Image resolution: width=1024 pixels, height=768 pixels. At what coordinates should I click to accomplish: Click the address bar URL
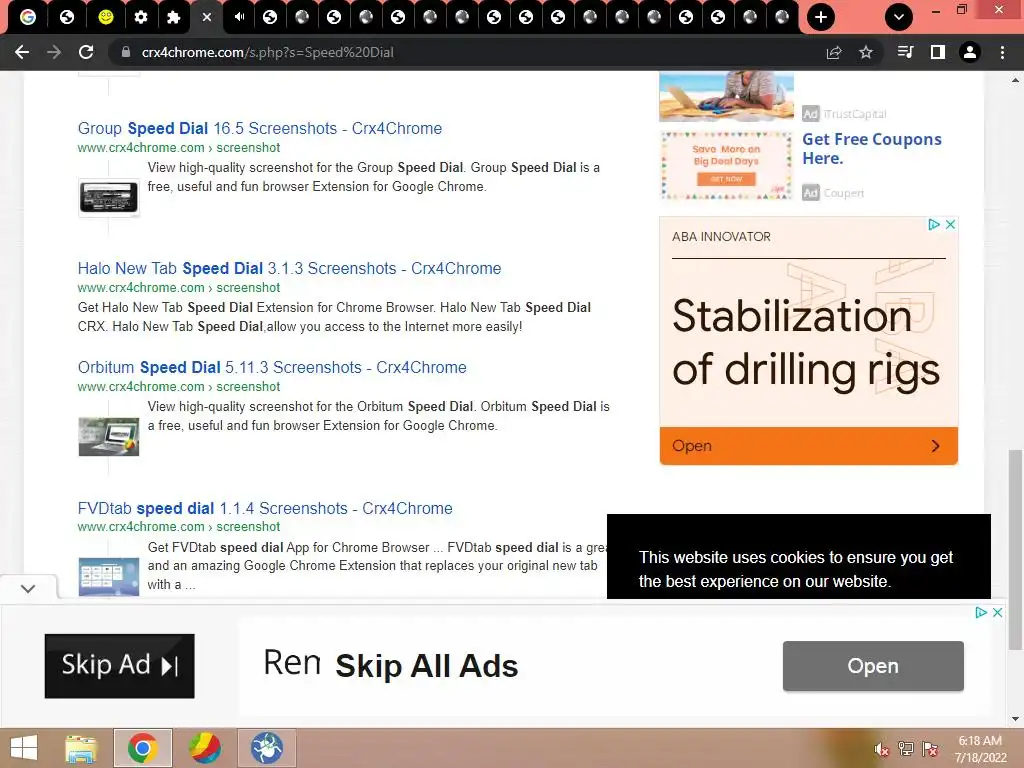[268, 52]
